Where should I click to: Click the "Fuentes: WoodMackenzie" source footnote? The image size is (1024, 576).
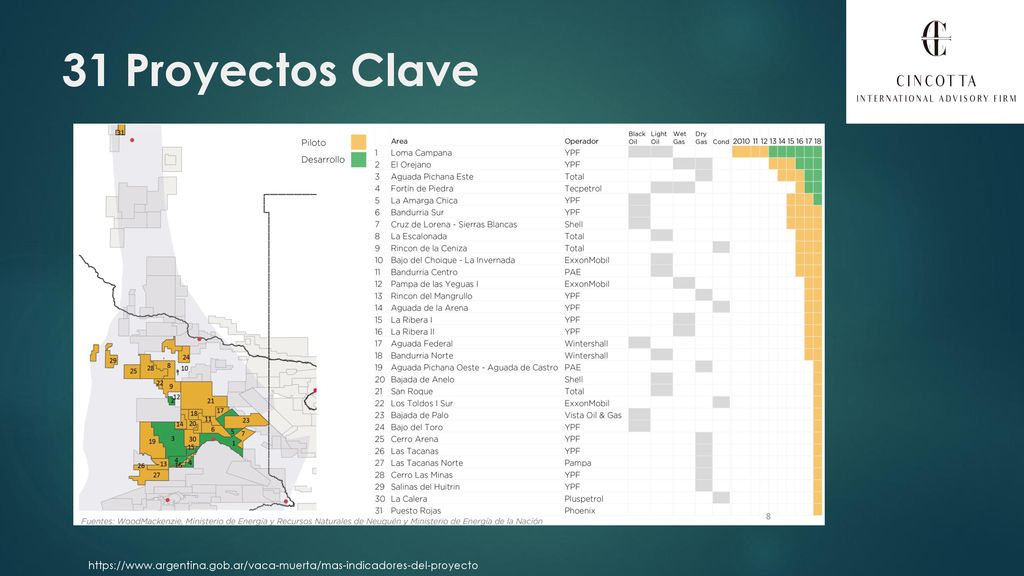[x=312, y=521]
